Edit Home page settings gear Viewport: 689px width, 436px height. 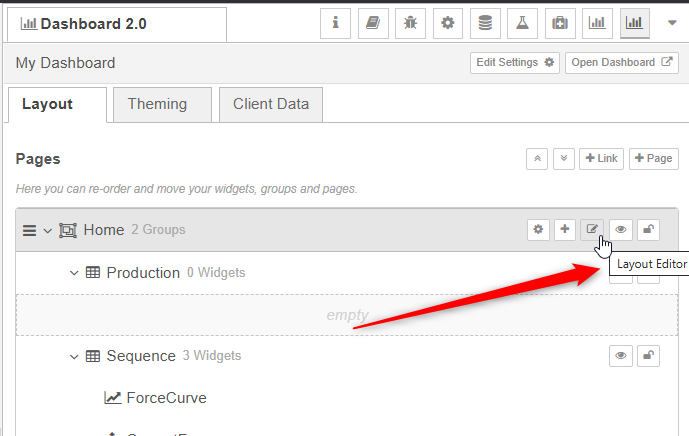[538, 229]
